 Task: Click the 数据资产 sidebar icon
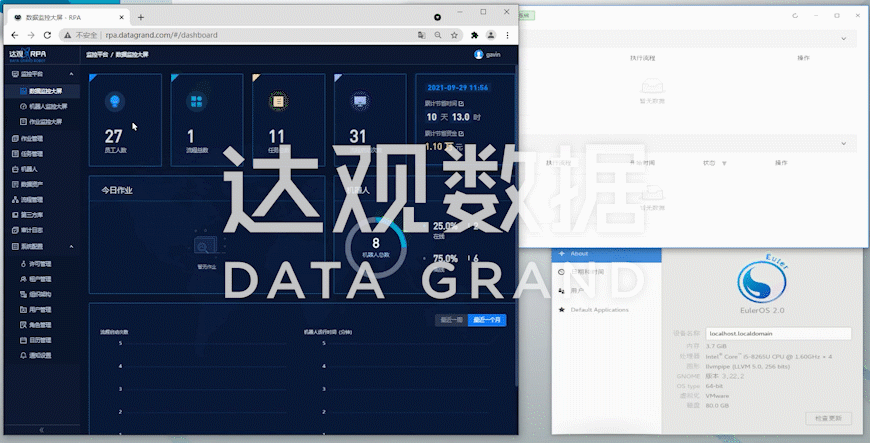tap(16, 184)
